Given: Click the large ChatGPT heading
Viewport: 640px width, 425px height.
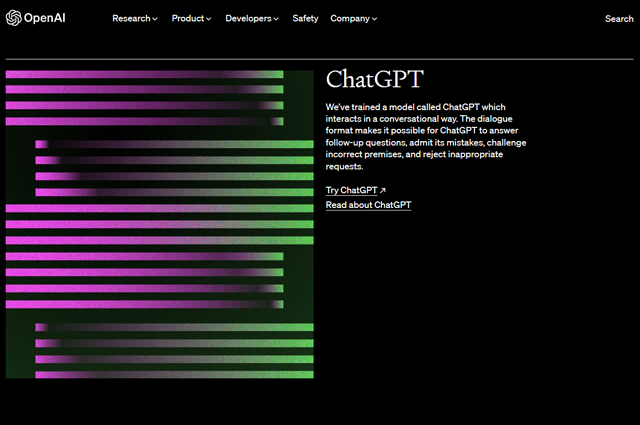Looking at the screenshot, I should pyautogui.click(x=375, y=80).
